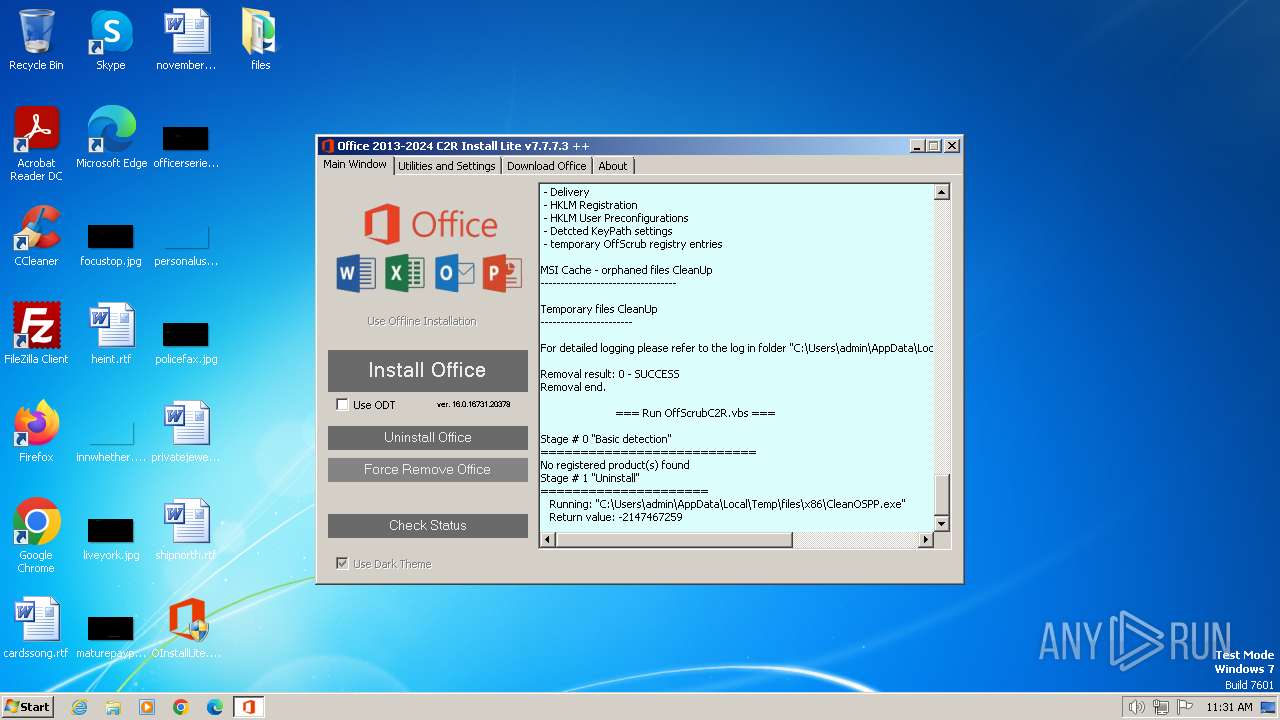Open the november Word document icon
This screenshot has height=720, width=1280.
point(186,40)
